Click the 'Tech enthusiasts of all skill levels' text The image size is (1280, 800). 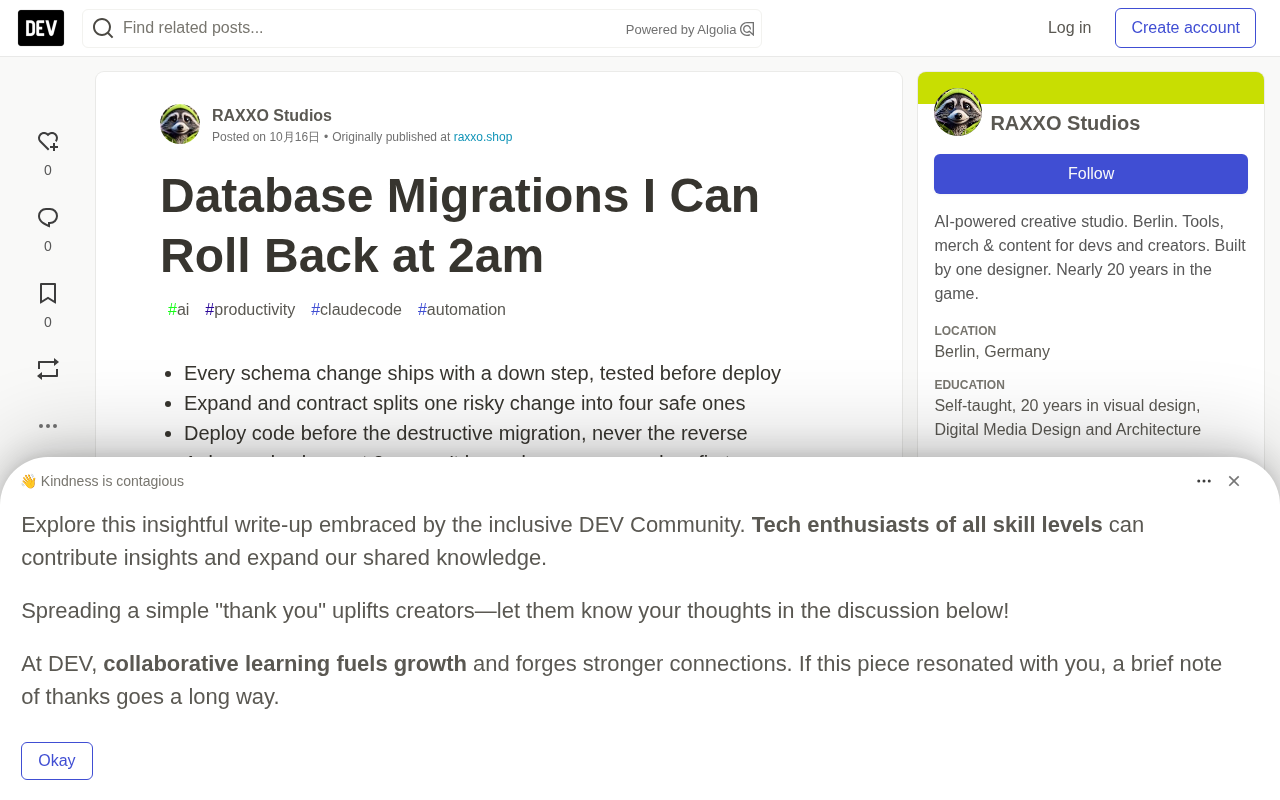(927, 525)
